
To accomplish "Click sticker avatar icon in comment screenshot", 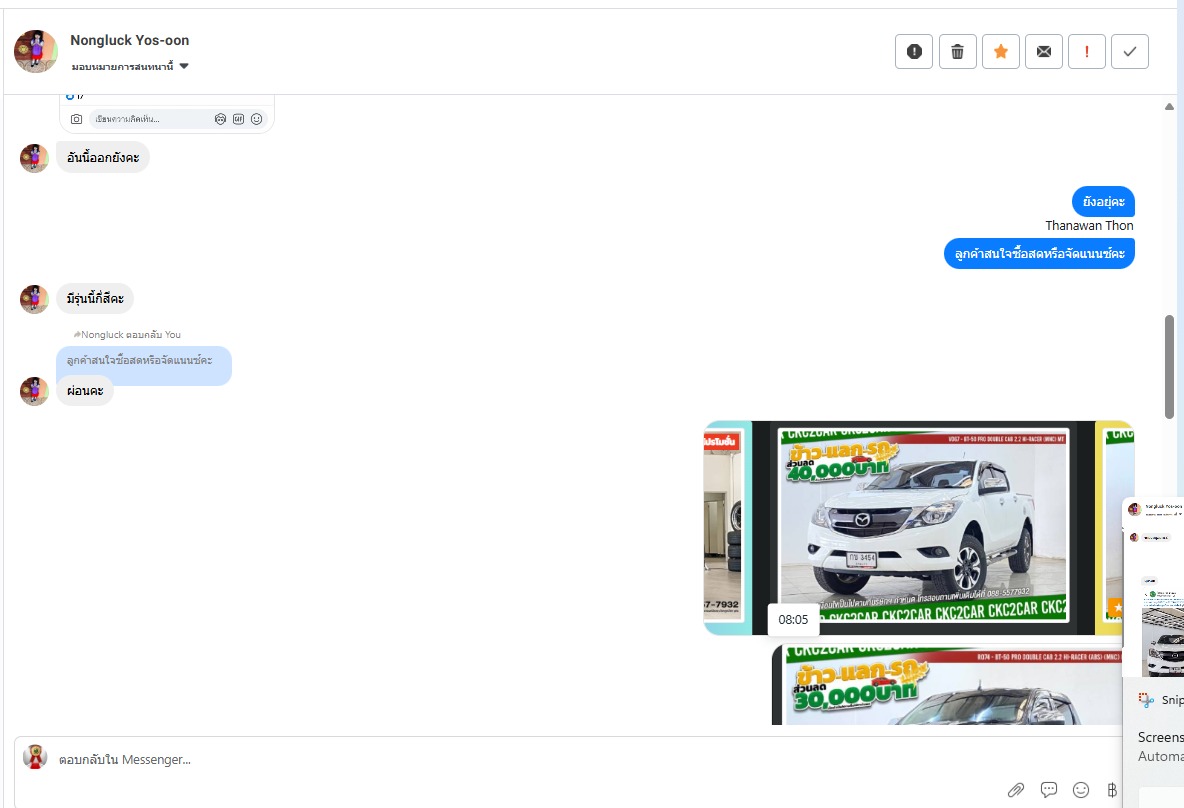I will click(x=220, y=119).
